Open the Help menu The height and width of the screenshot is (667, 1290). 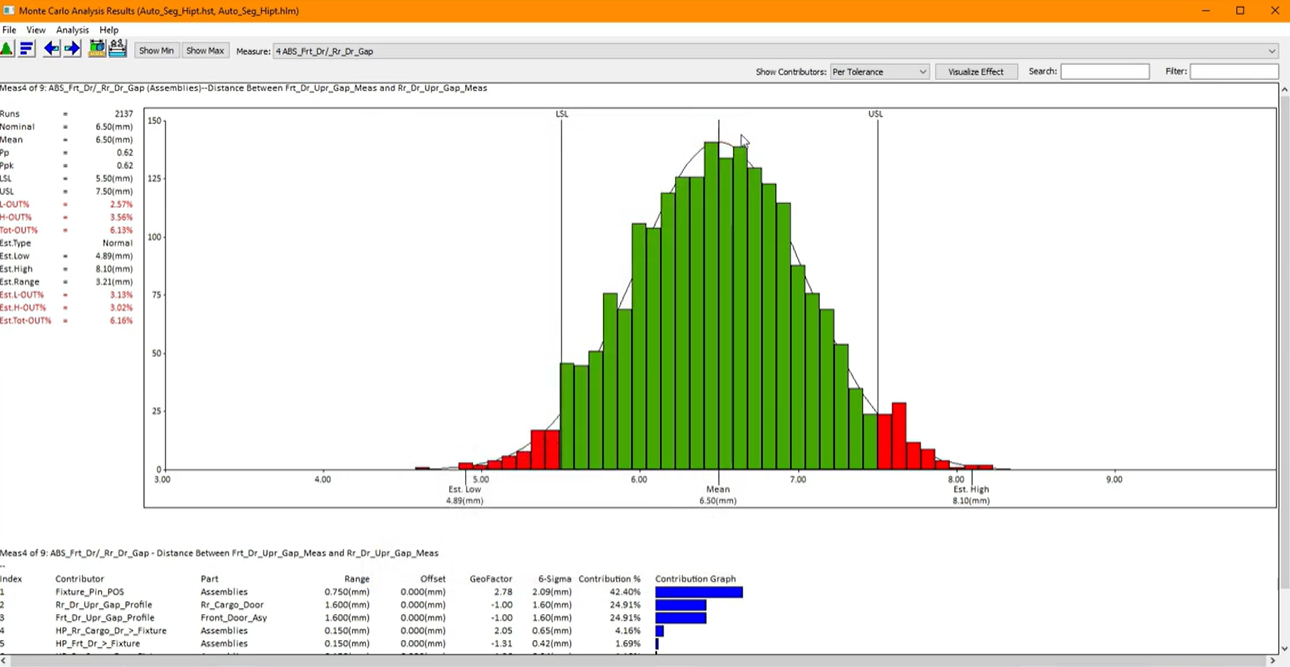pos(108,29)
